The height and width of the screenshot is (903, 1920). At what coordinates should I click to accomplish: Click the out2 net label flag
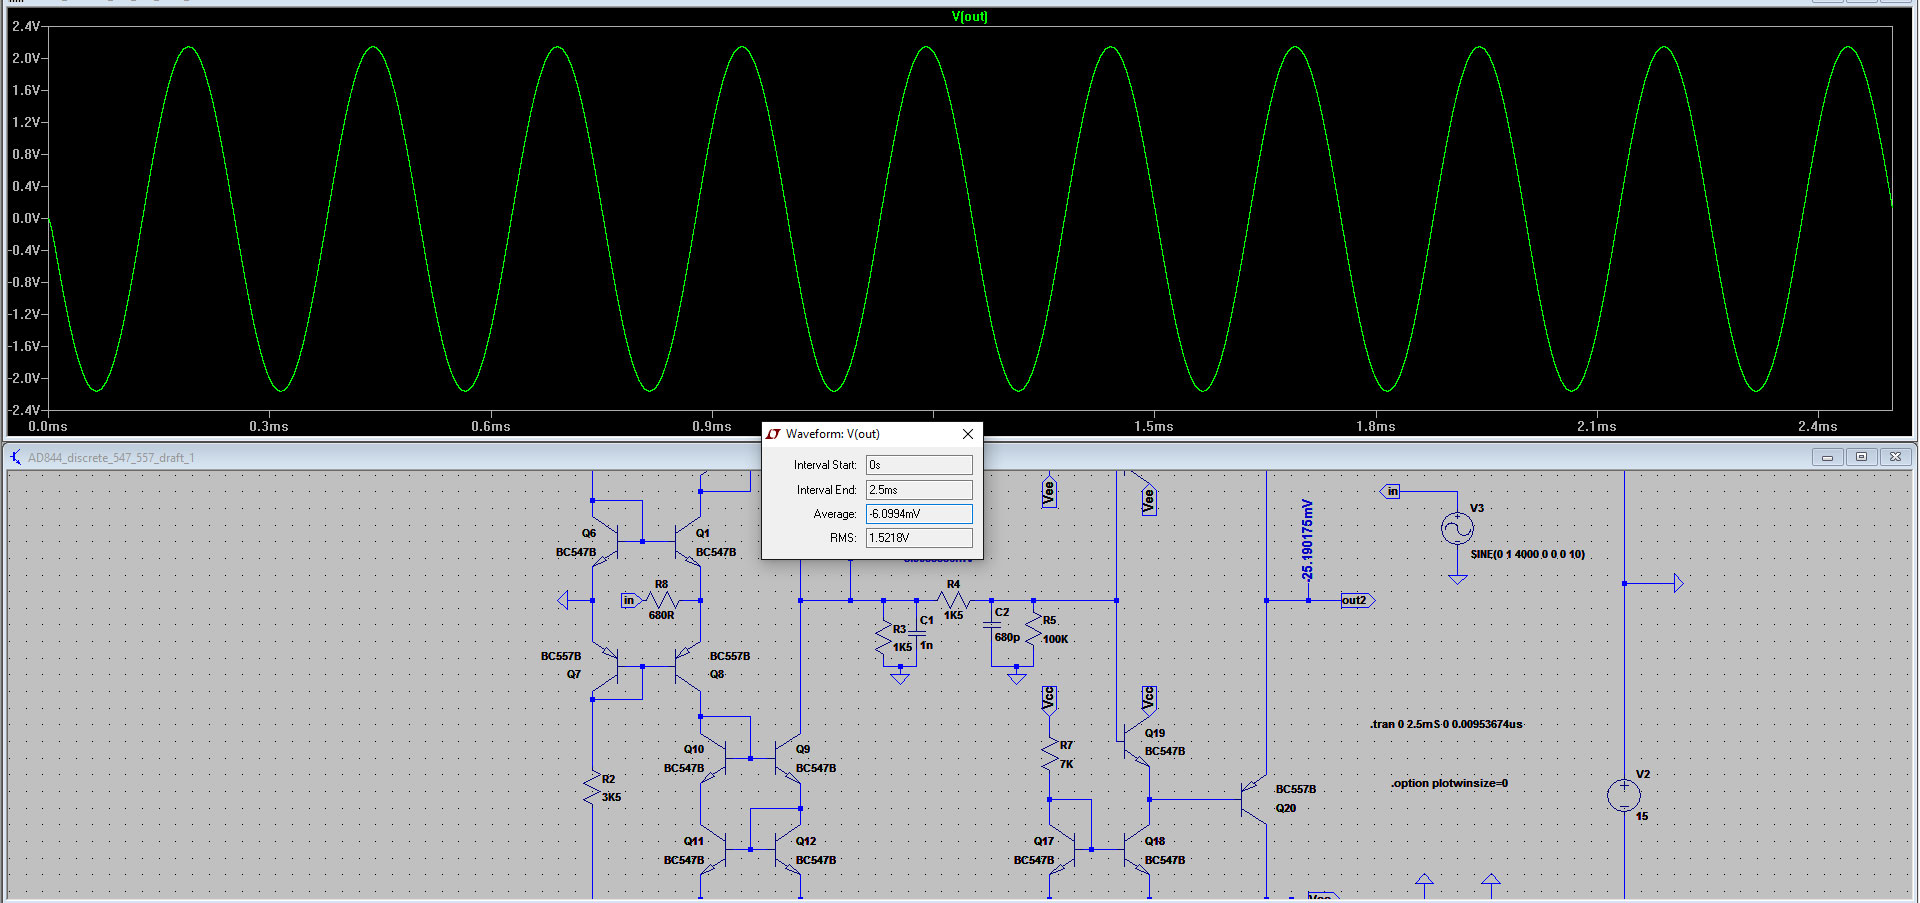point(1357,600)
